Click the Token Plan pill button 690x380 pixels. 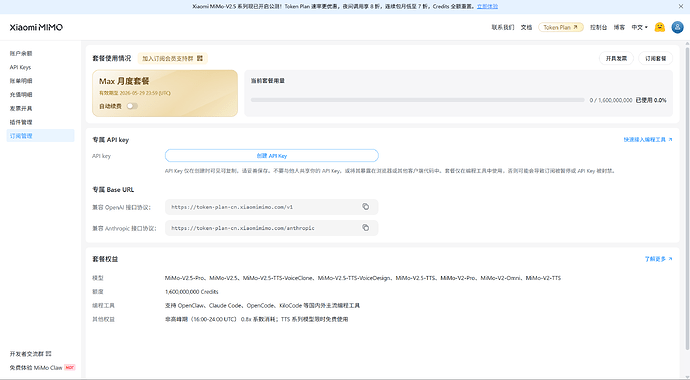click(x=561, y=27)
